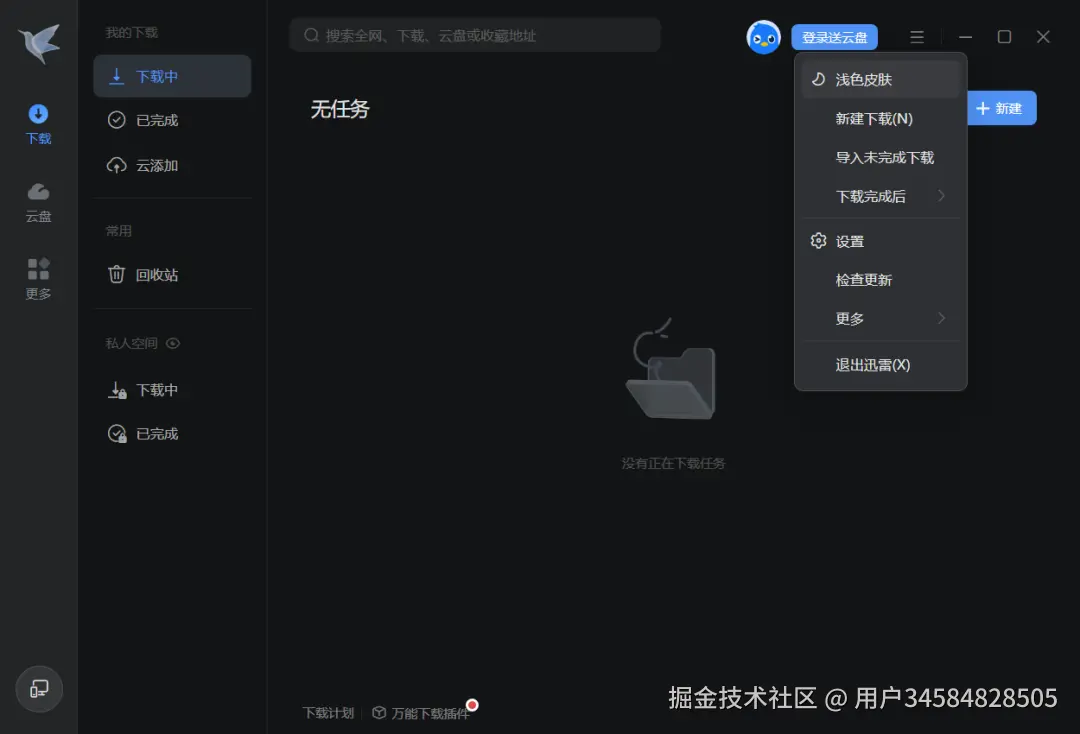Click the device icon at bottom-left rail
This screenshot has height=734, width=1080.
pos(39,689)
